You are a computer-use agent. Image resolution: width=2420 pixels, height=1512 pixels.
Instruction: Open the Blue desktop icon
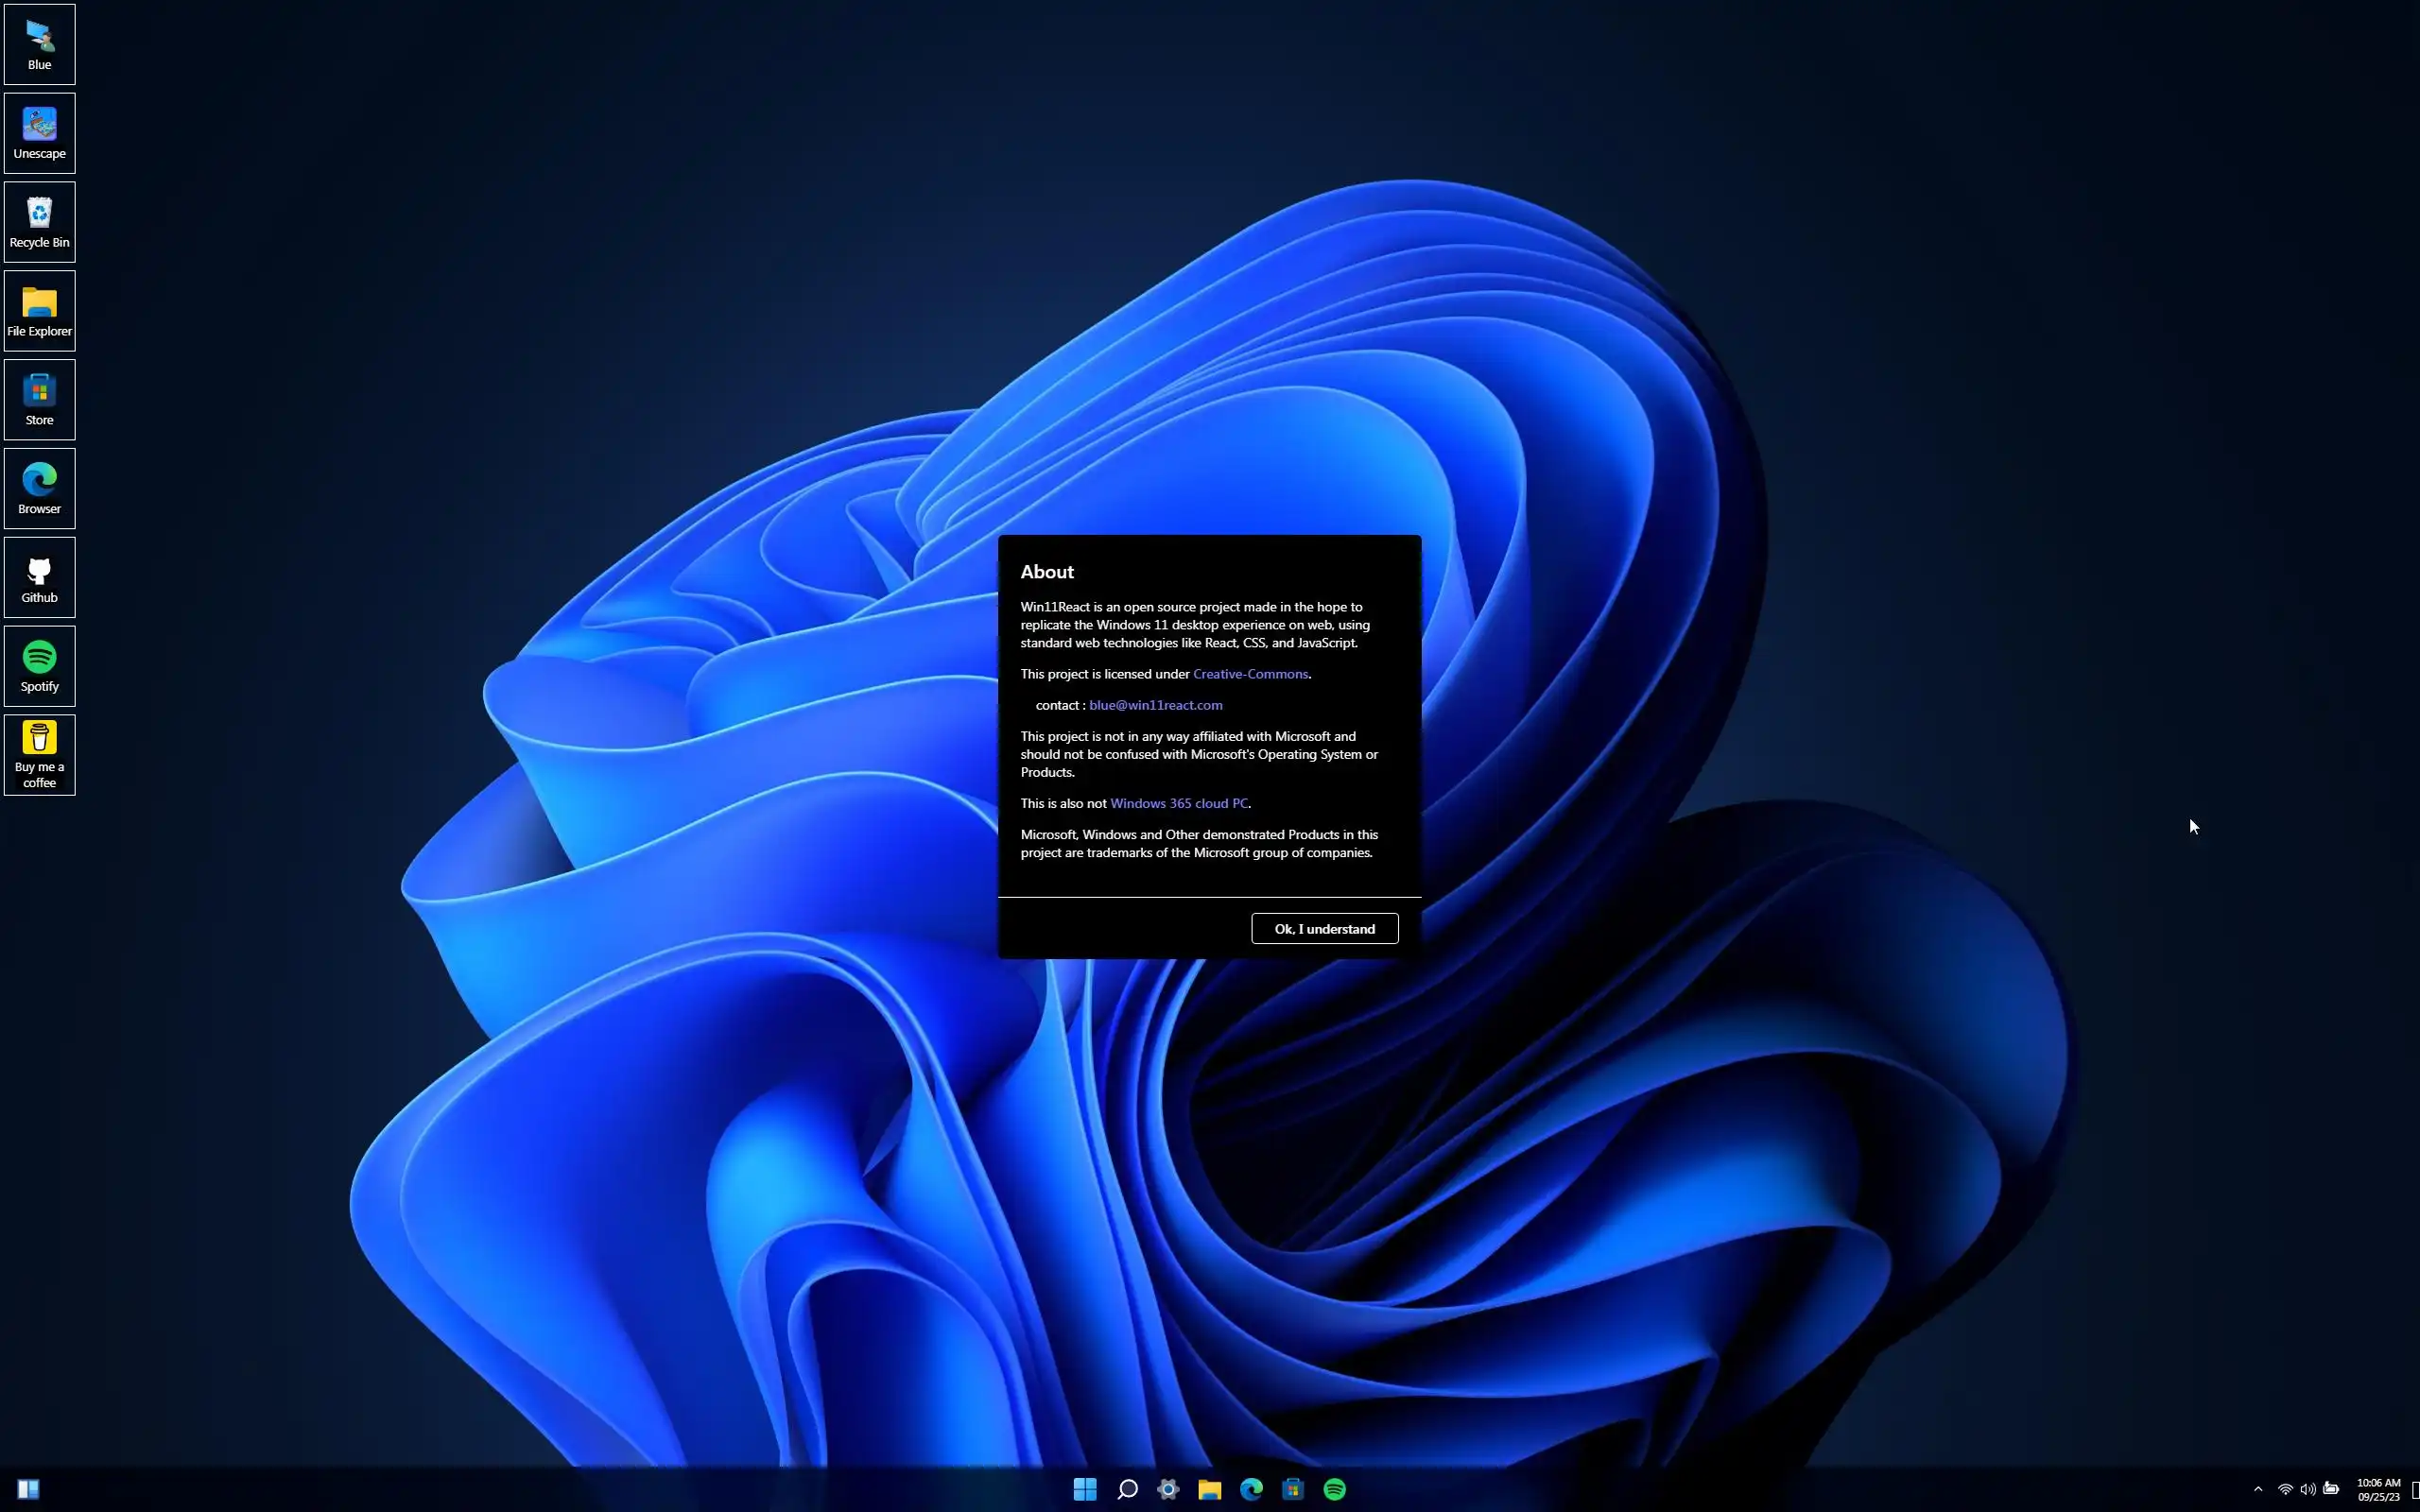click(x=39, y=44)
